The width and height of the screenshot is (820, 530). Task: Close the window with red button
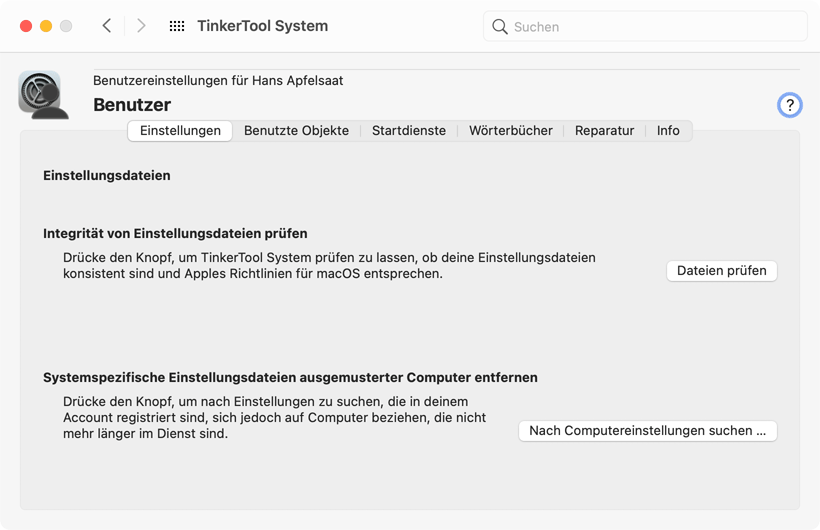point(26,26)
